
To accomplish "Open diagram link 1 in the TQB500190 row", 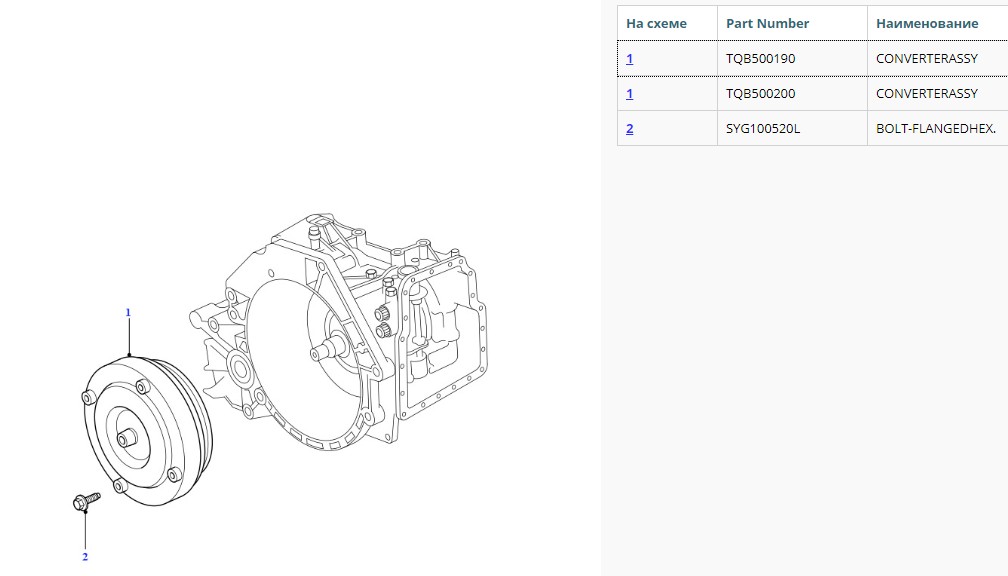I will tap(629, 58).
